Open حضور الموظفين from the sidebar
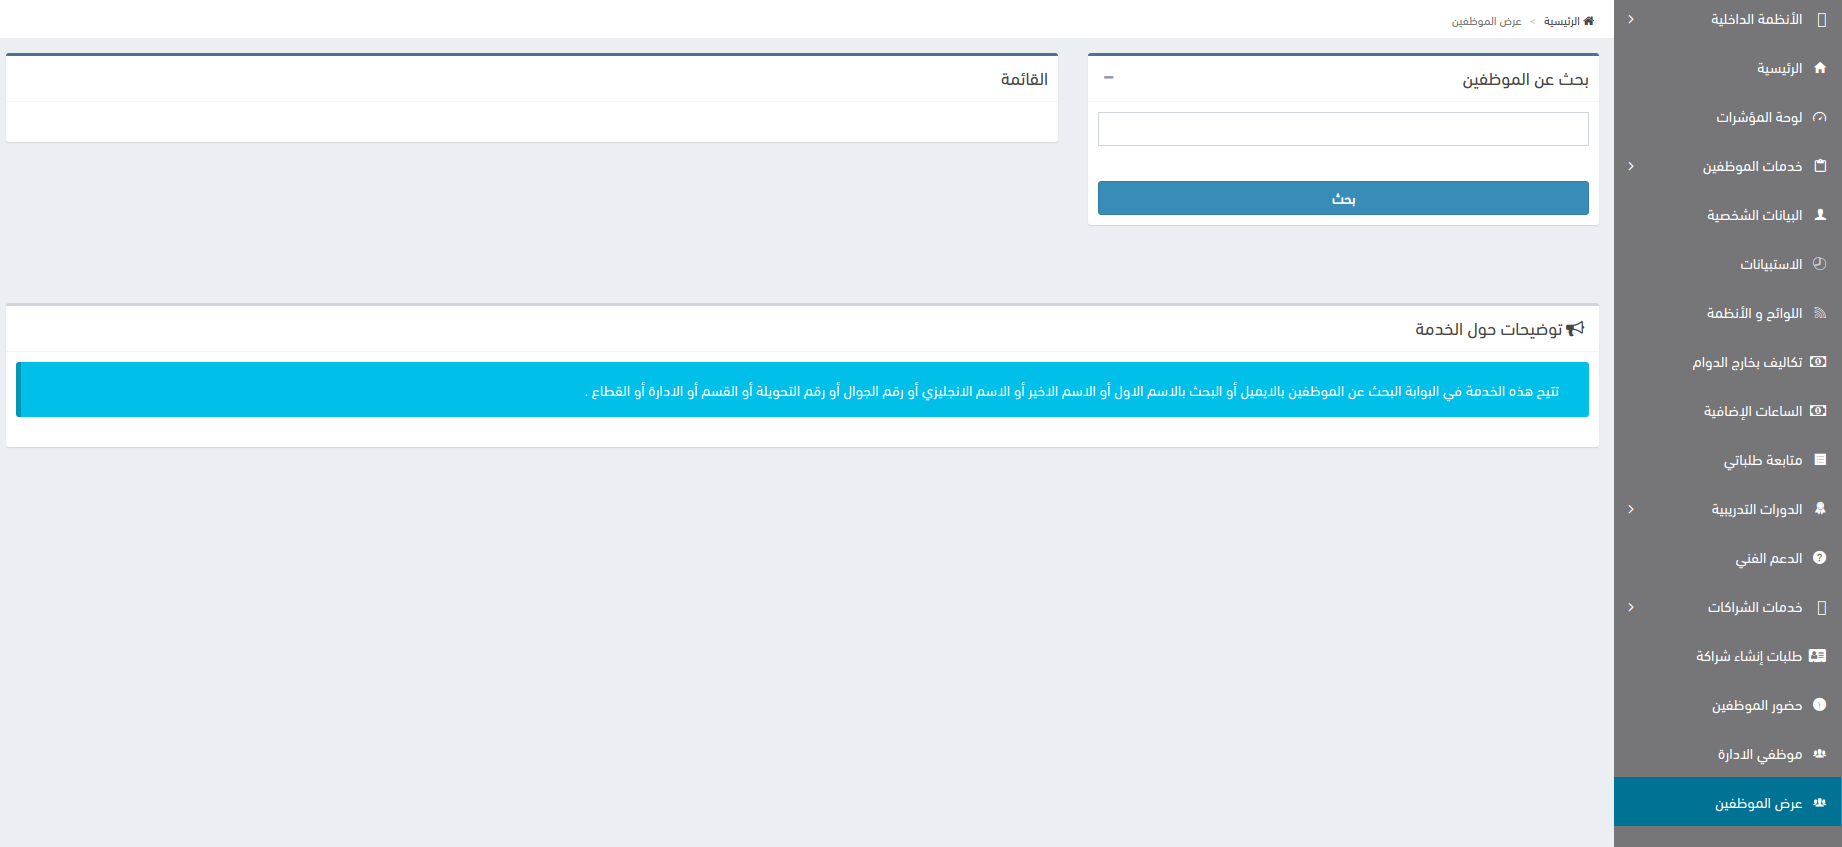The image size is (1842, 847). point(1756,705)
